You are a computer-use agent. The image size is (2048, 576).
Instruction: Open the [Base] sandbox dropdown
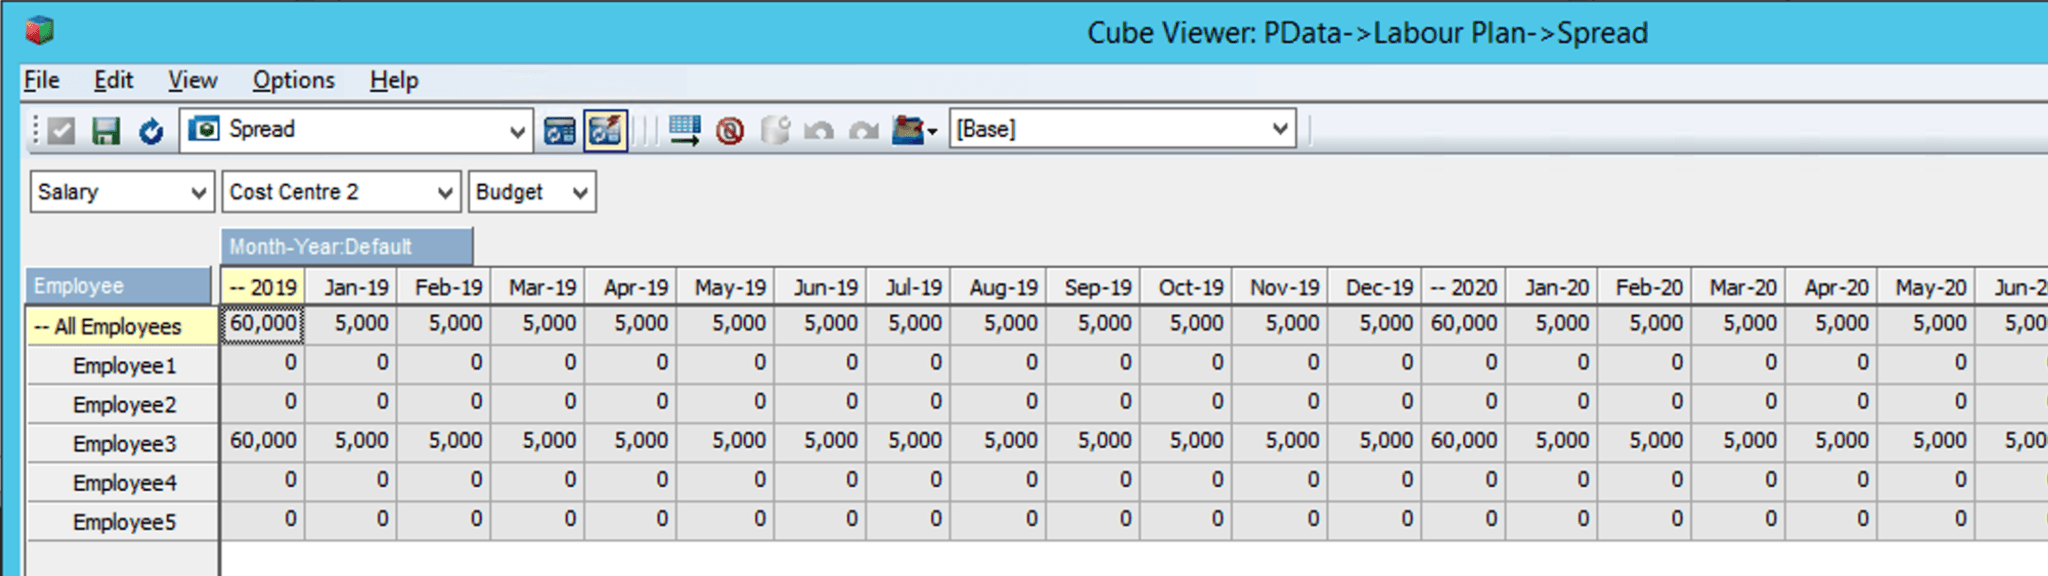pos(1279,129)
